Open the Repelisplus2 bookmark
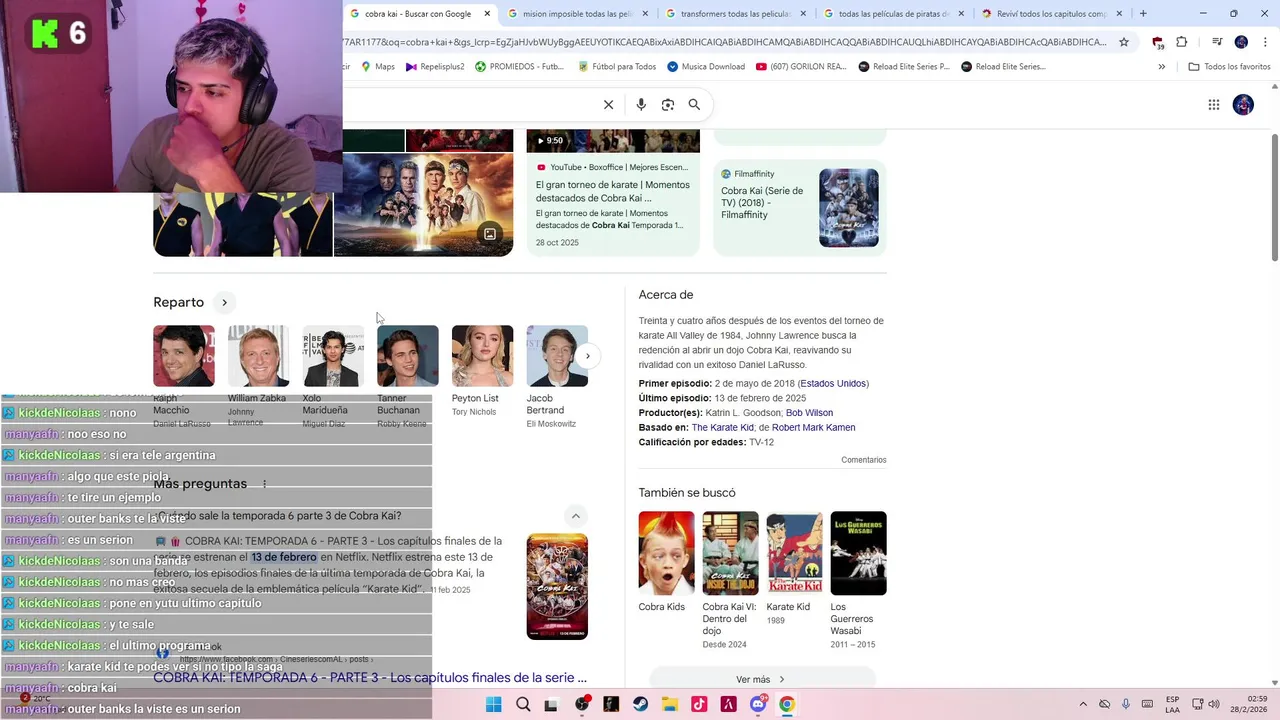The image size is (1280, 720). (435, 67)
